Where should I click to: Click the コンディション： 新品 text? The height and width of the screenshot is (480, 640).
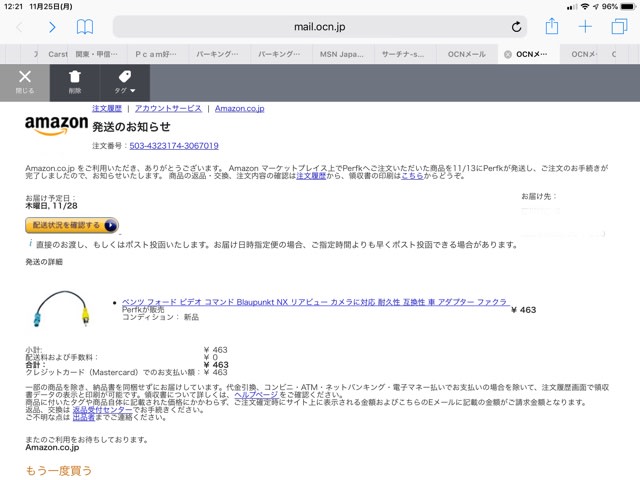point(160,317)
